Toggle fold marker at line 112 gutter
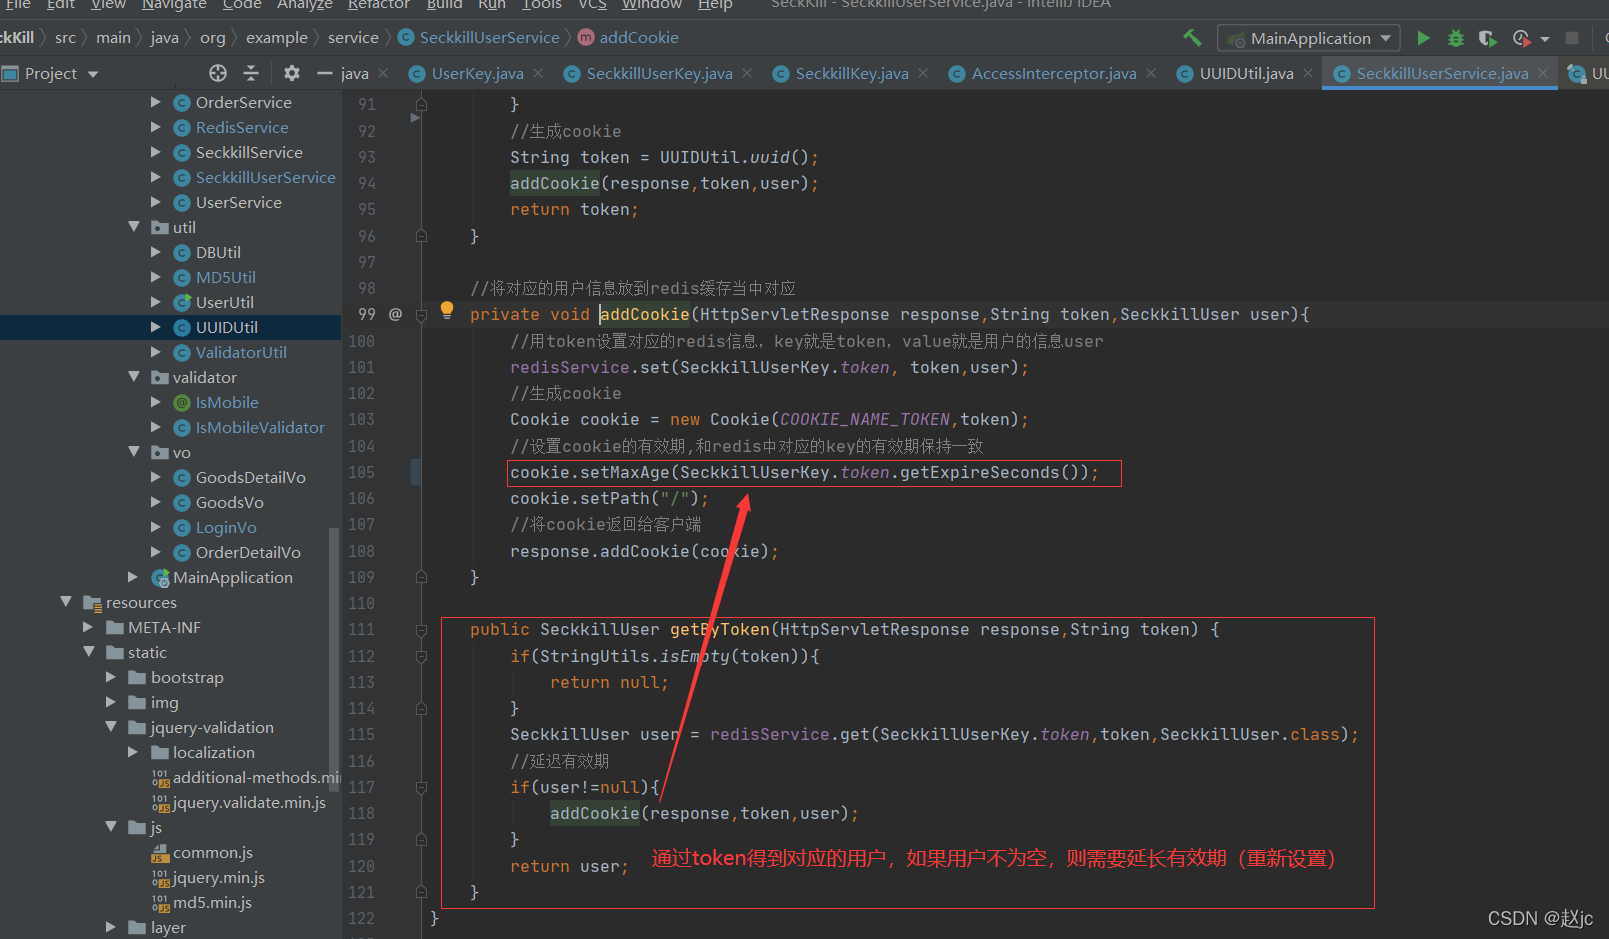The width and height of the screenshot is (1609, 939). (421, 657)
